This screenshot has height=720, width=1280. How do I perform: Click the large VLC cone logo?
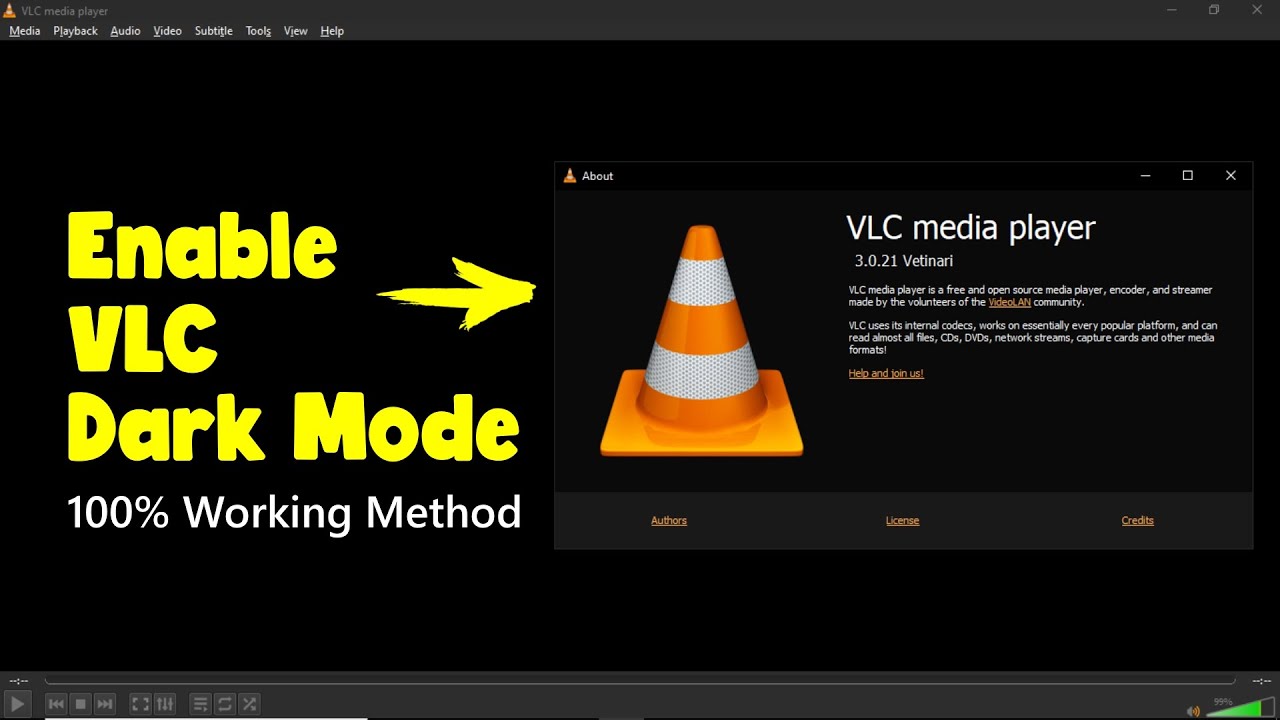(x=702, y=341)
